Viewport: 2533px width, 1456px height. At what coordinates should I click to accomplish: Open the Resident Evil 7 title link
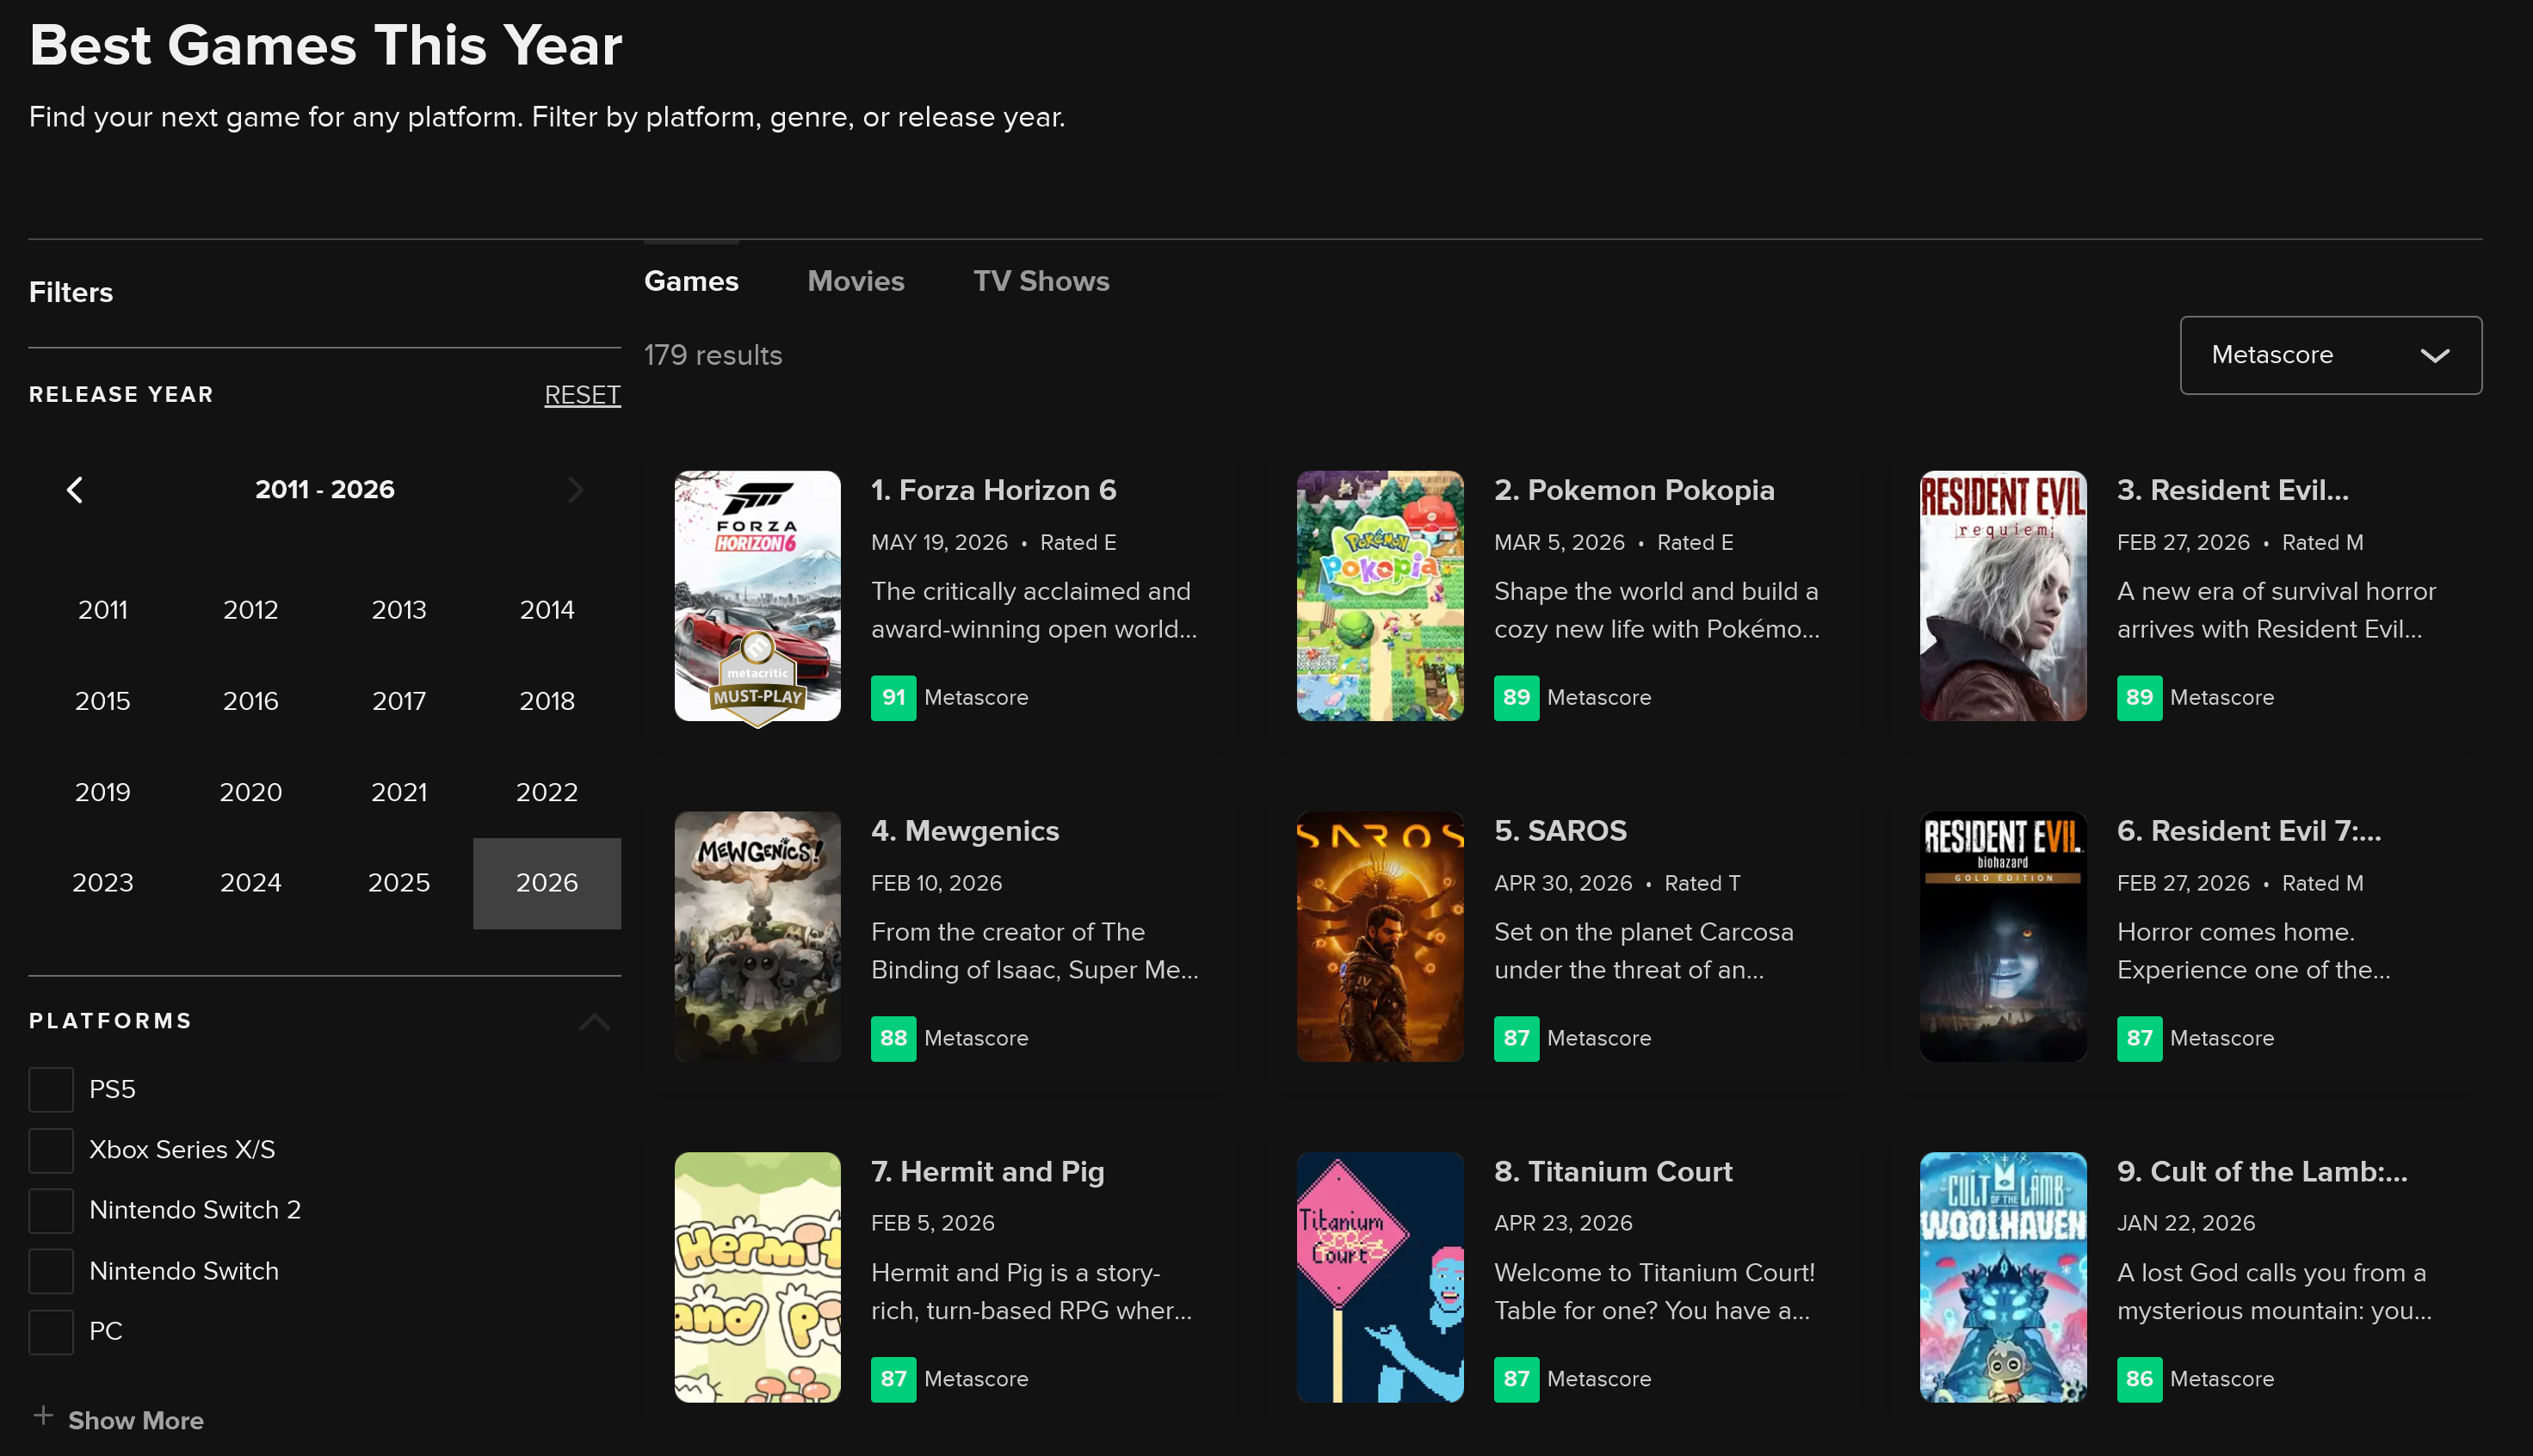(x=2249, y=831)
